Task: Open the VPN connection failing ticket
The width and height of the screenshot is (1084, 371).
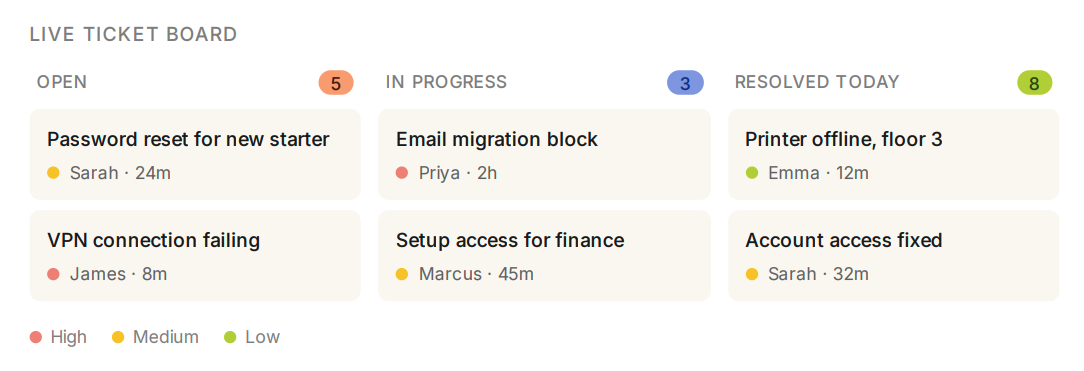Action: click(x=195, y=256)
